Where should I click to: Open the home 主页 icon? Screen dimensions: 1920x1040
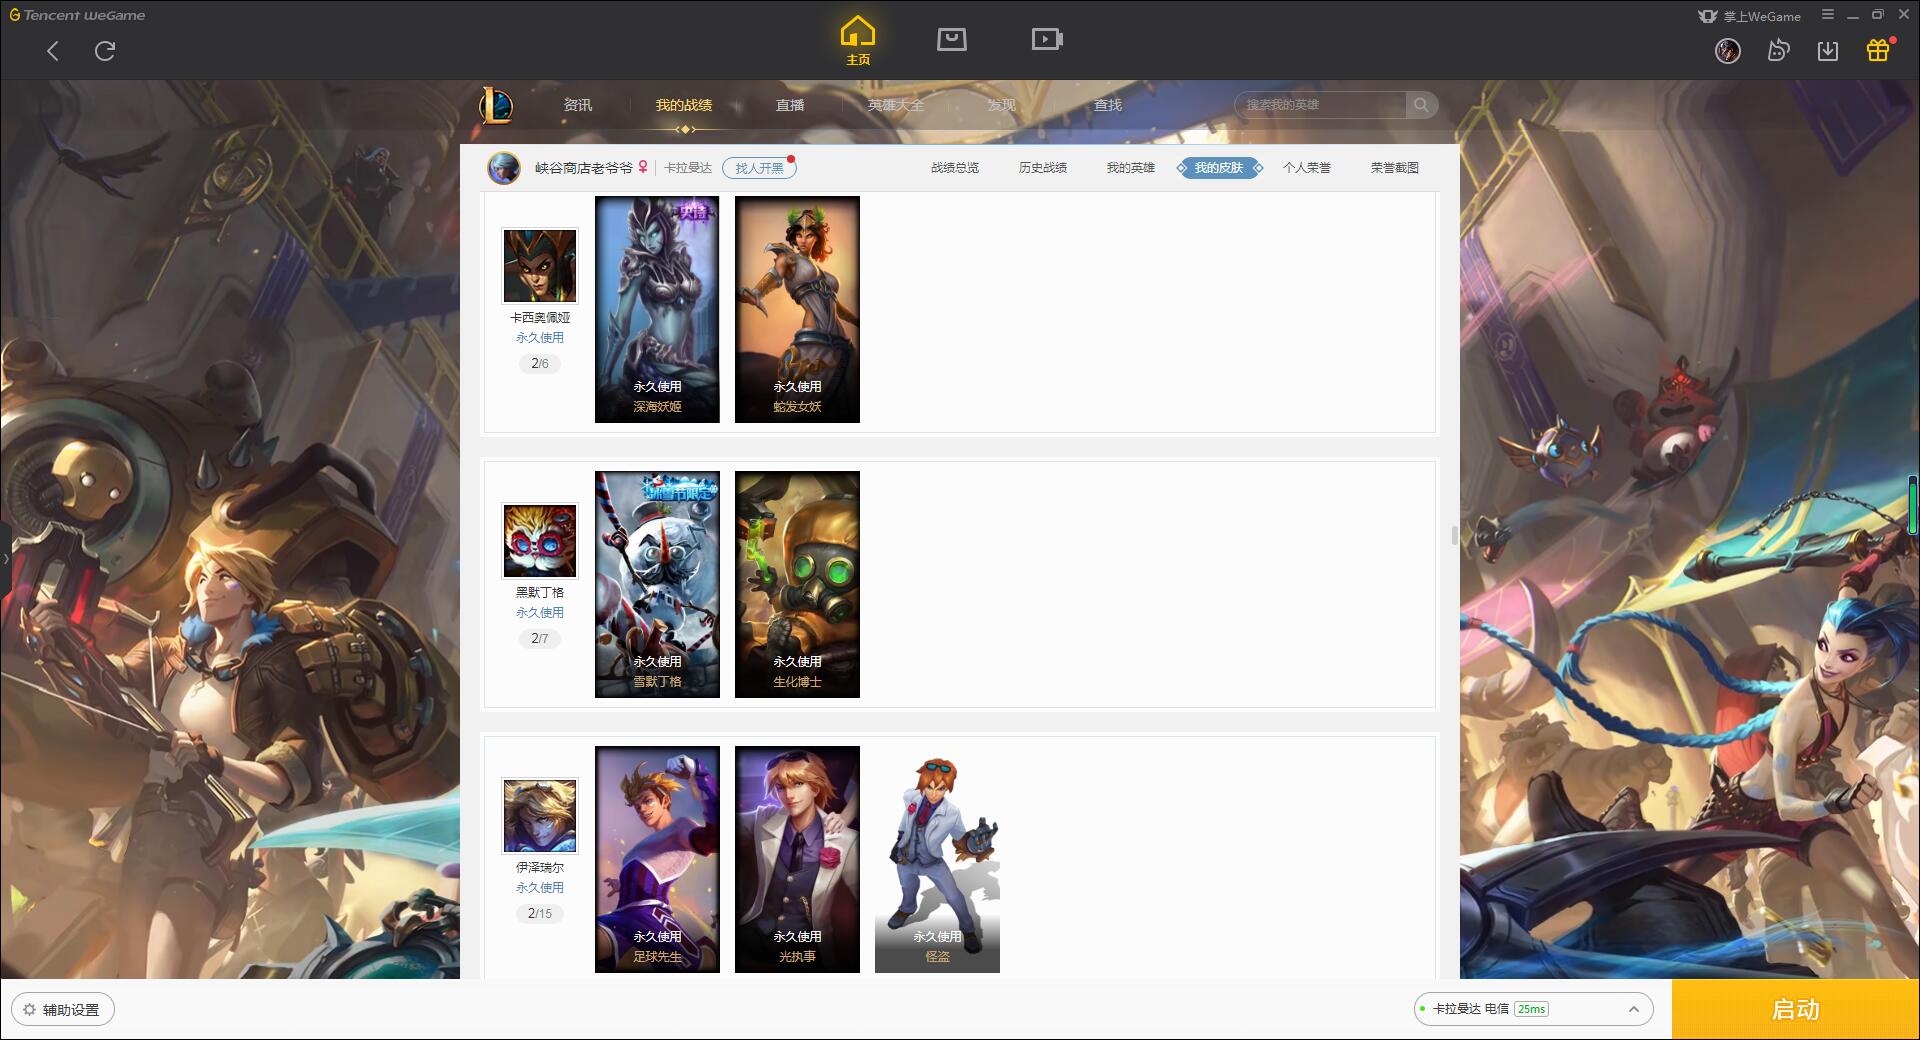858,41
